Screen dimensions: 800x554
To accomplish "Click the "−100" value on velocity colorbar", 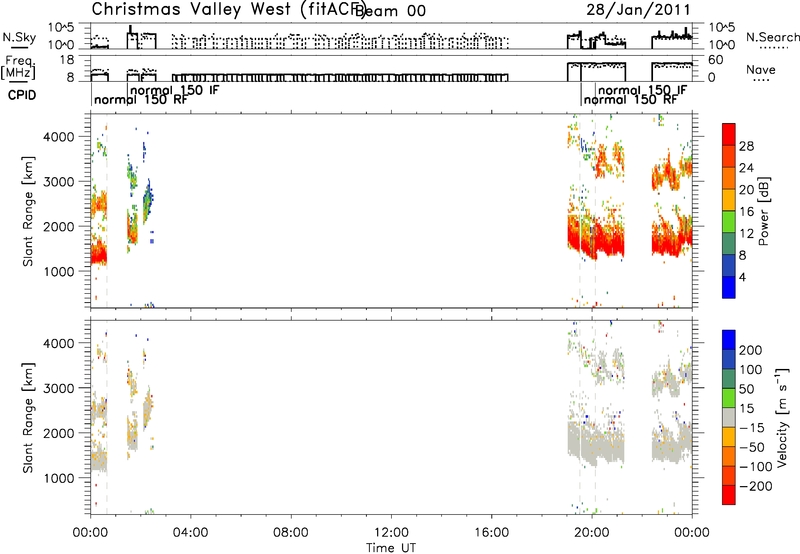I will [756, 467].
